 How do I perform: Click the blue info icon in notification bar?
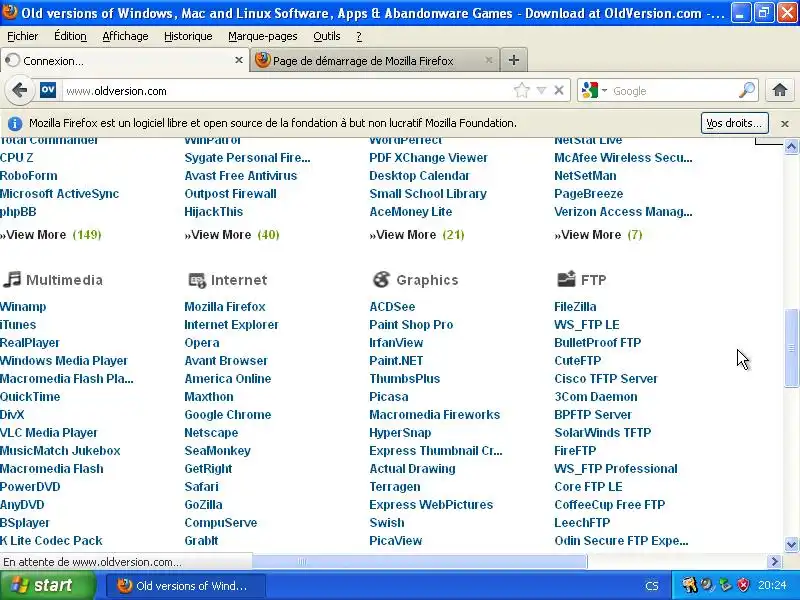tap(15, 123)
